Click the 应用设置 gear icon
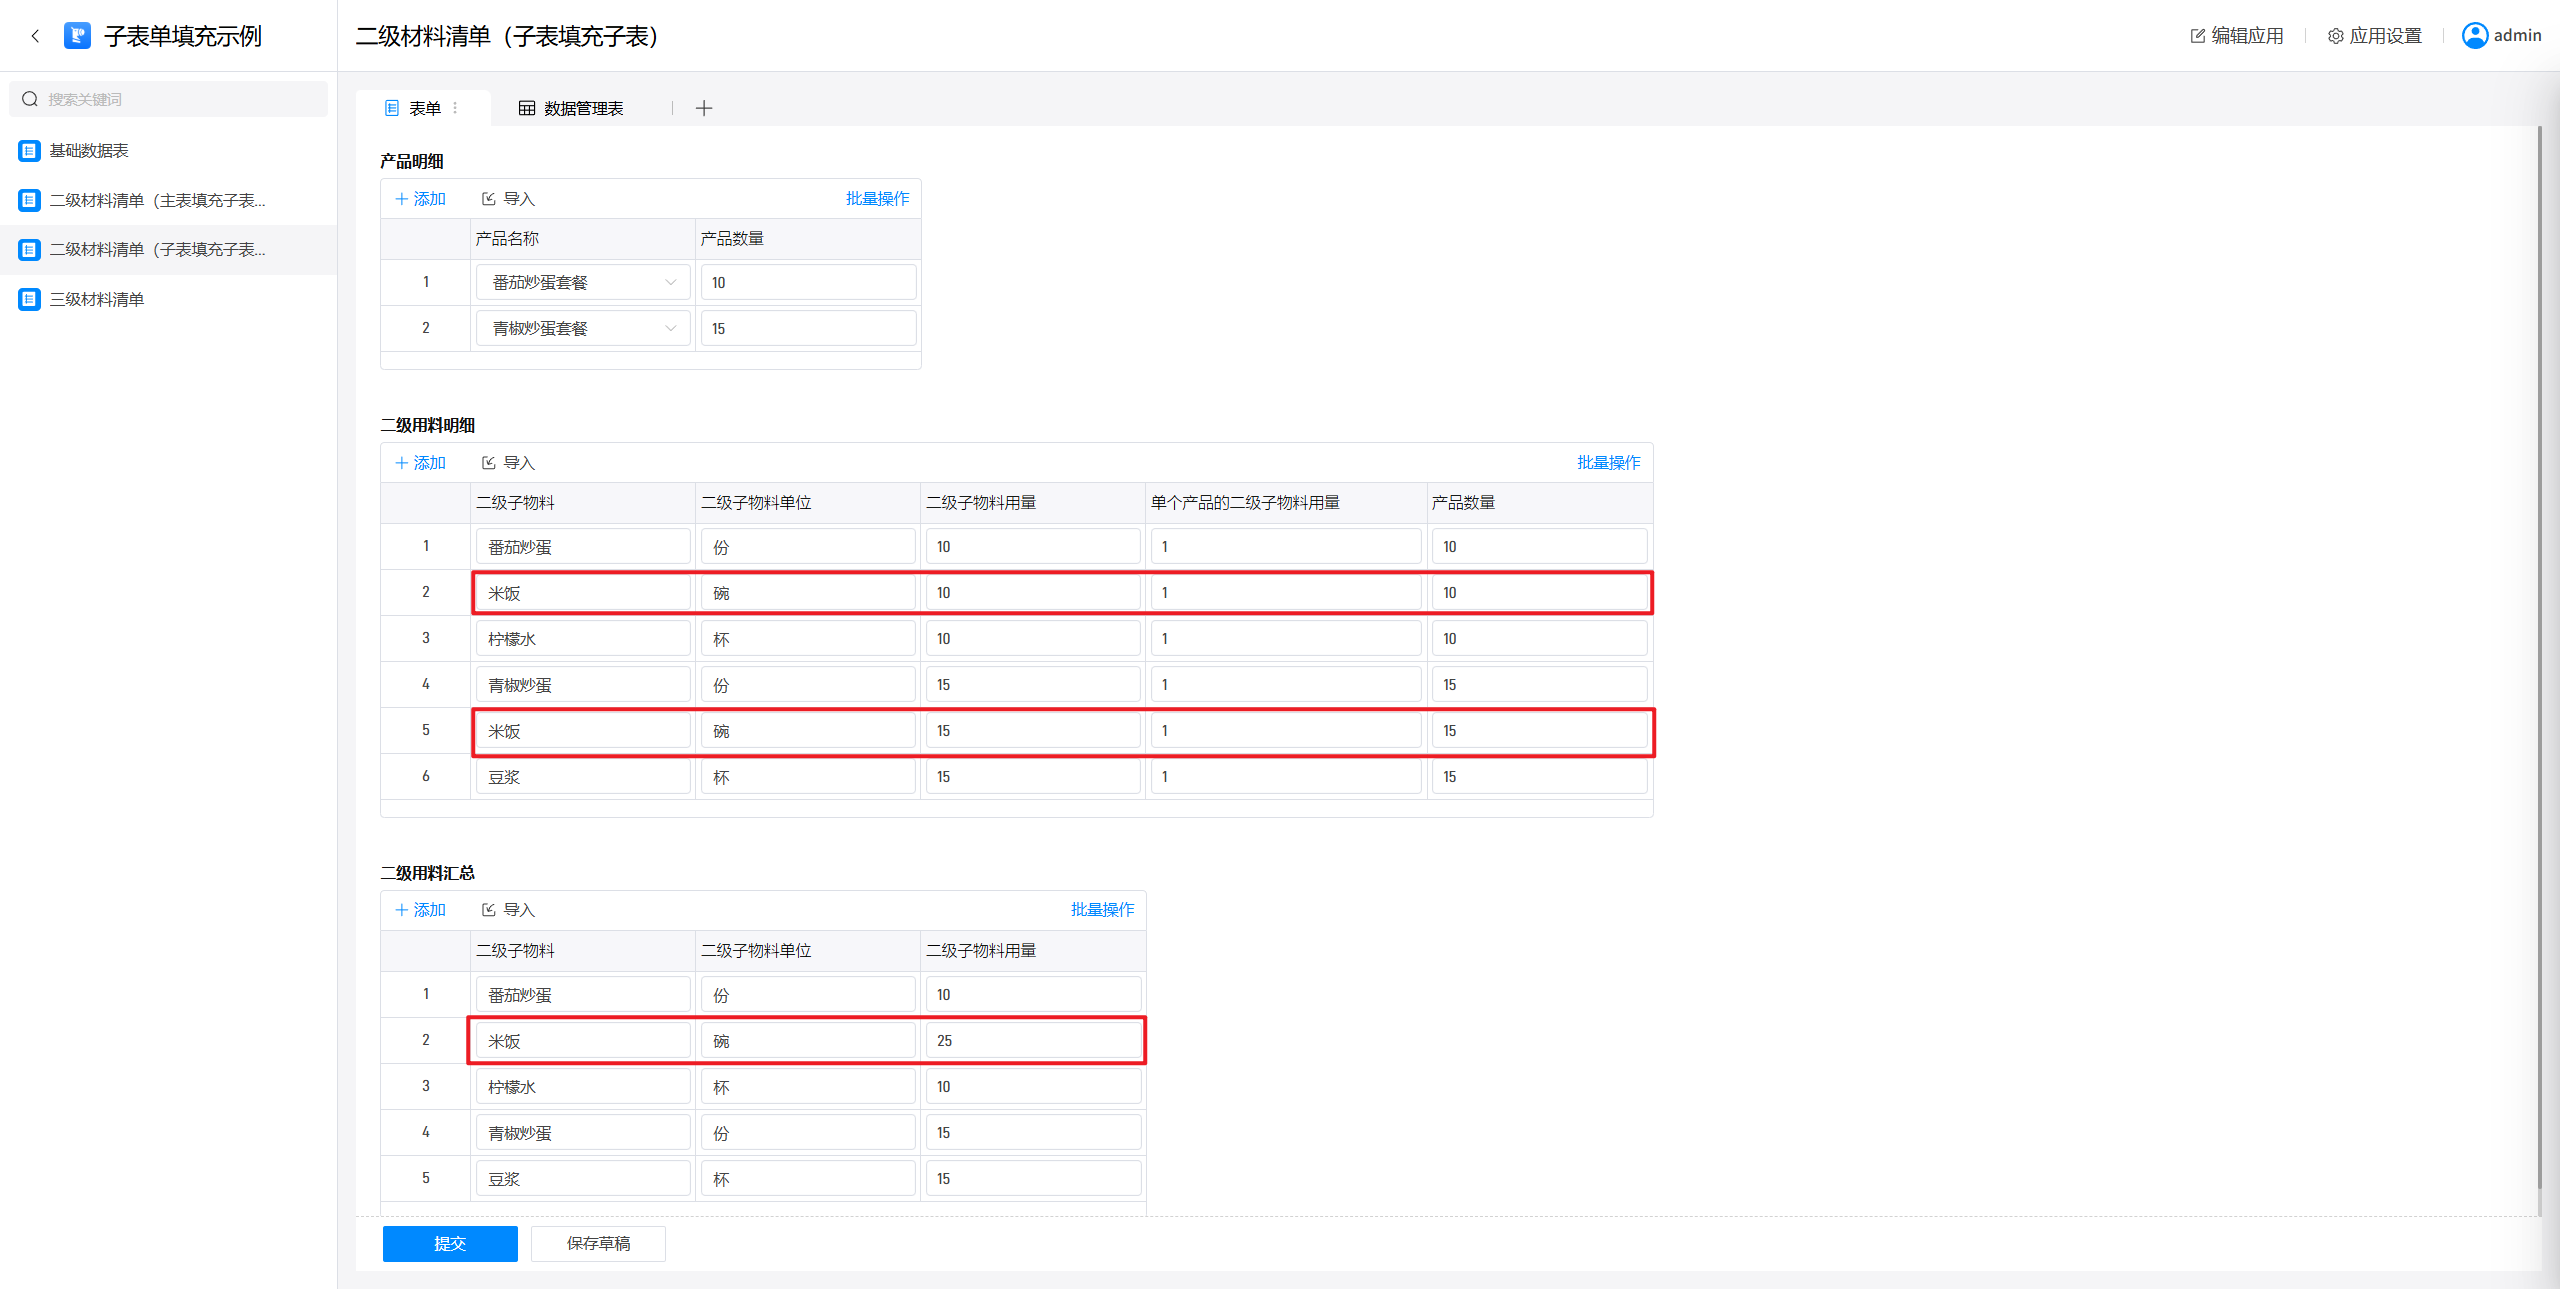 (2335, 36)
